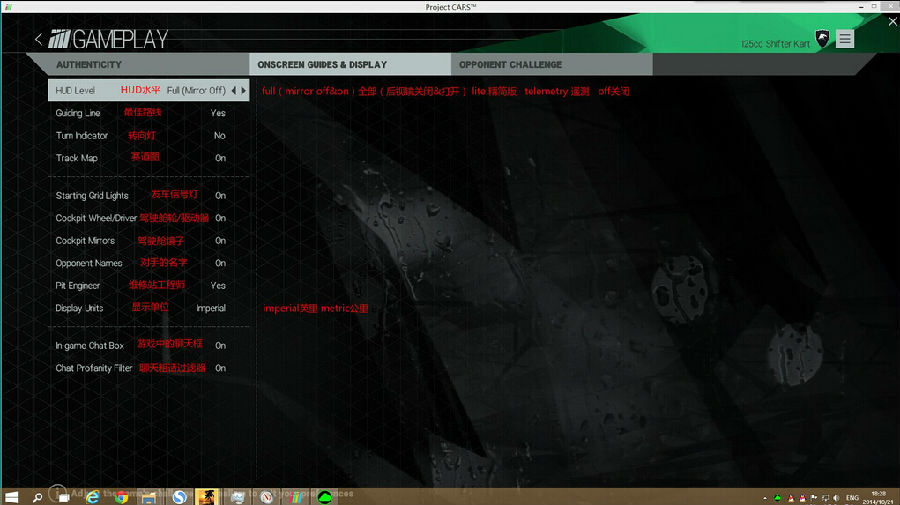Select the Pit Engineer label
Viewport: 900px width, 505px height.
pyautogui.click(x=77, y=285)
